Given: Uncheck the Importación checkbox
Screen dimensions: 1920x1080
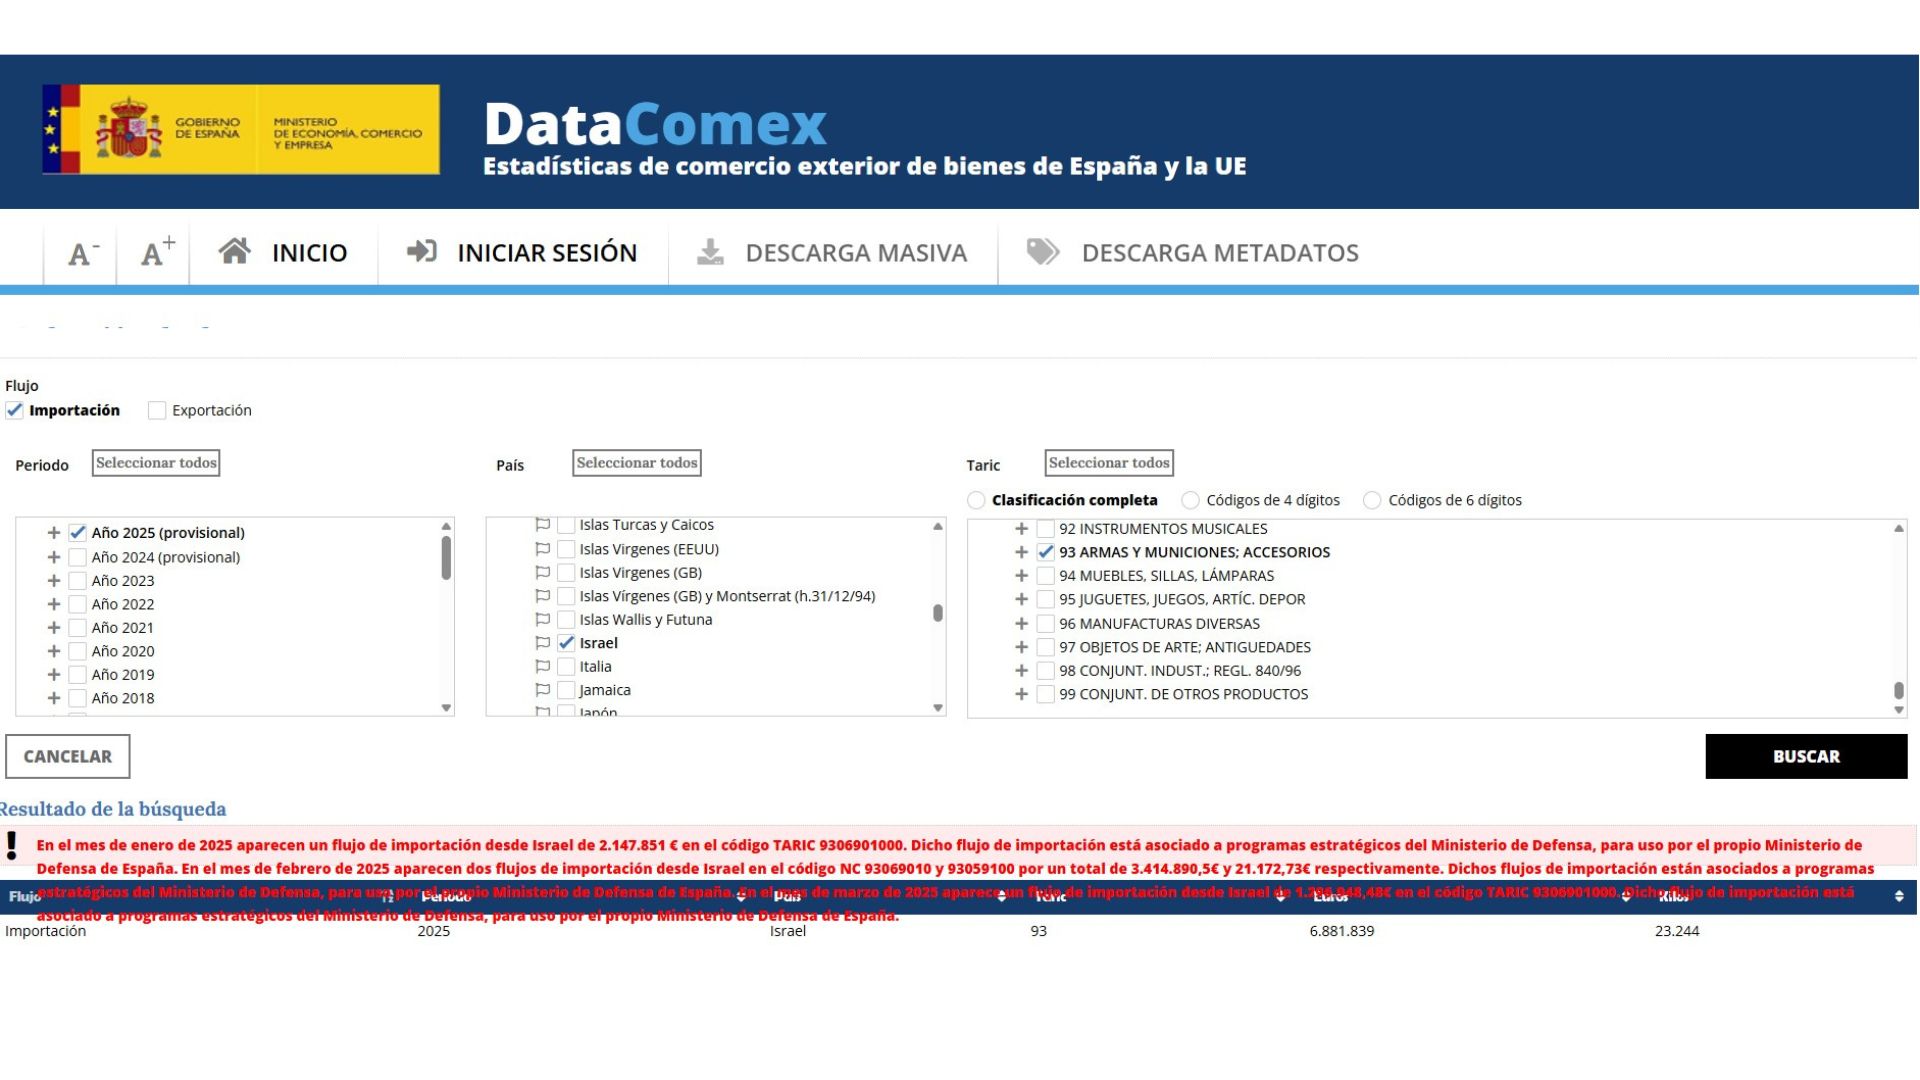Looking at the screenshot, I should 14,411.
